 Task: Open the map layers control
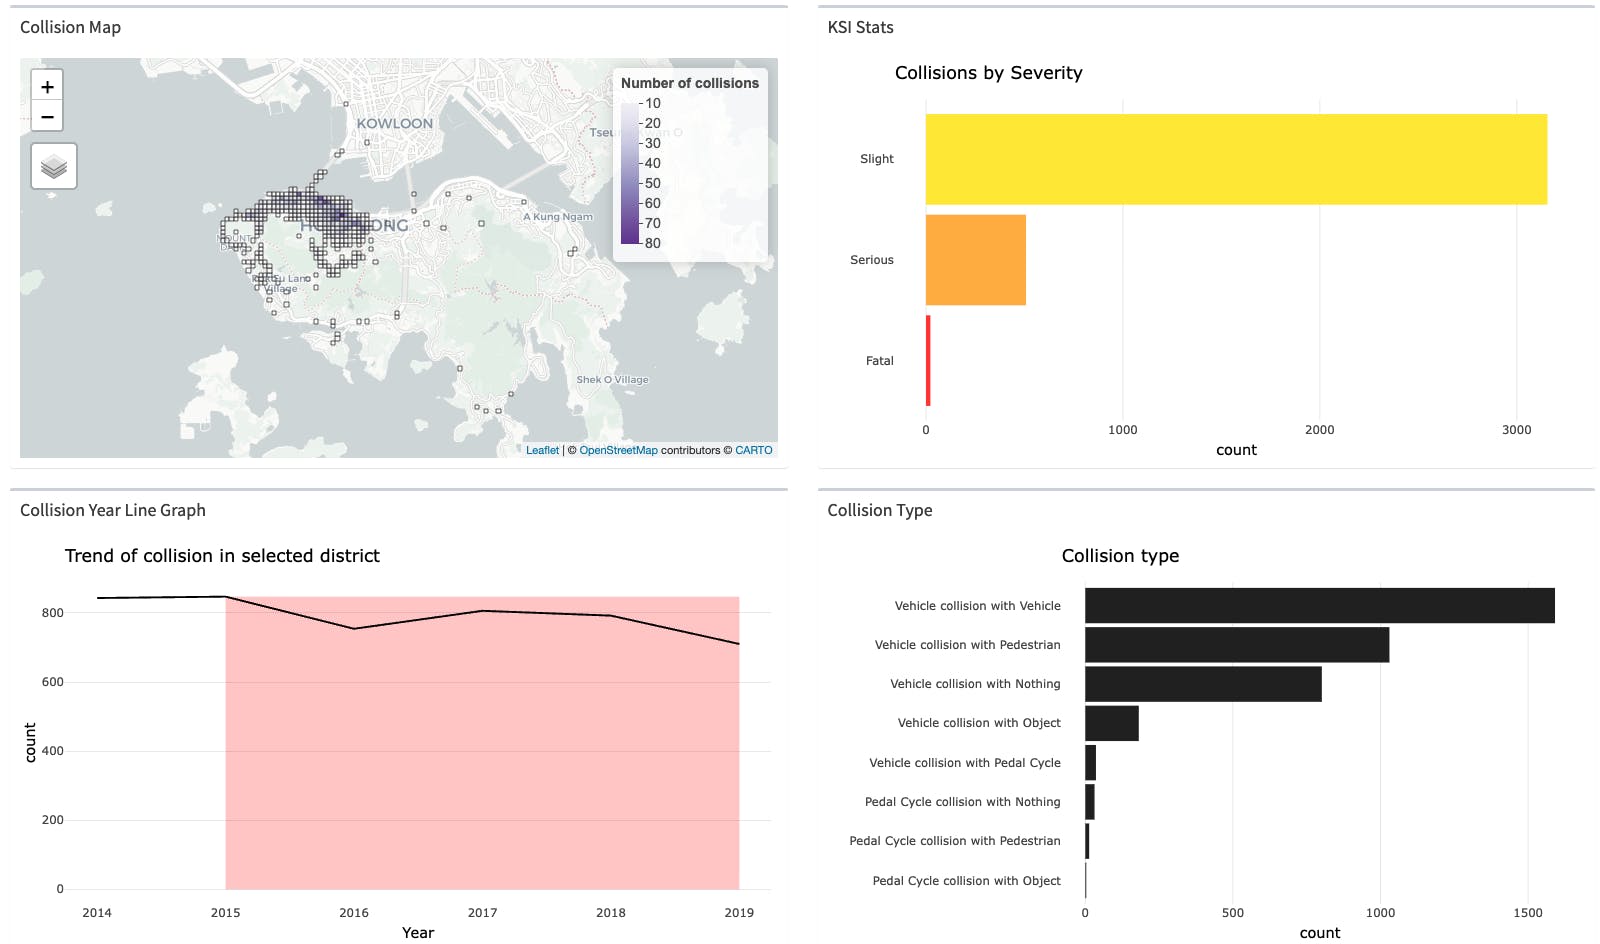tap(54, 166)
